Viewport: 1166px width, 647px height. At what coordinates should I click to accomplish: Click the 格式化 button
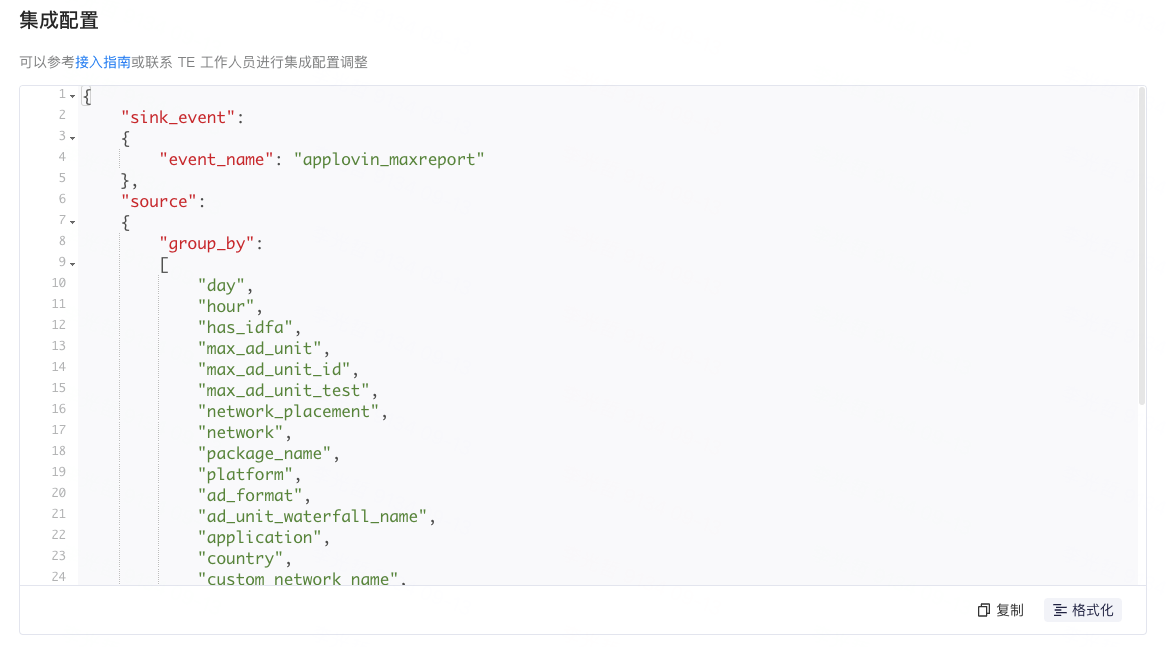pos(1082,610)
